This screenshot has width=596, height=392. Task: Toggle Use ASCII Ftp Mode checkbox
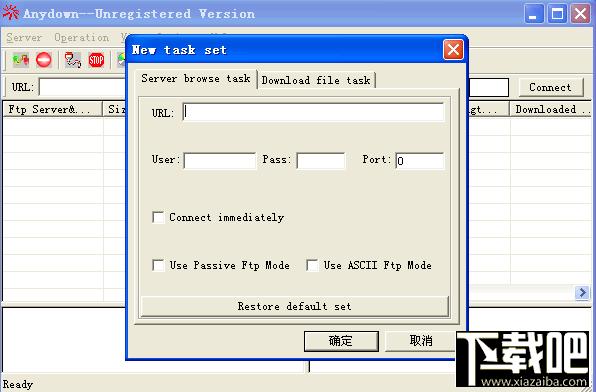(312, 265)
